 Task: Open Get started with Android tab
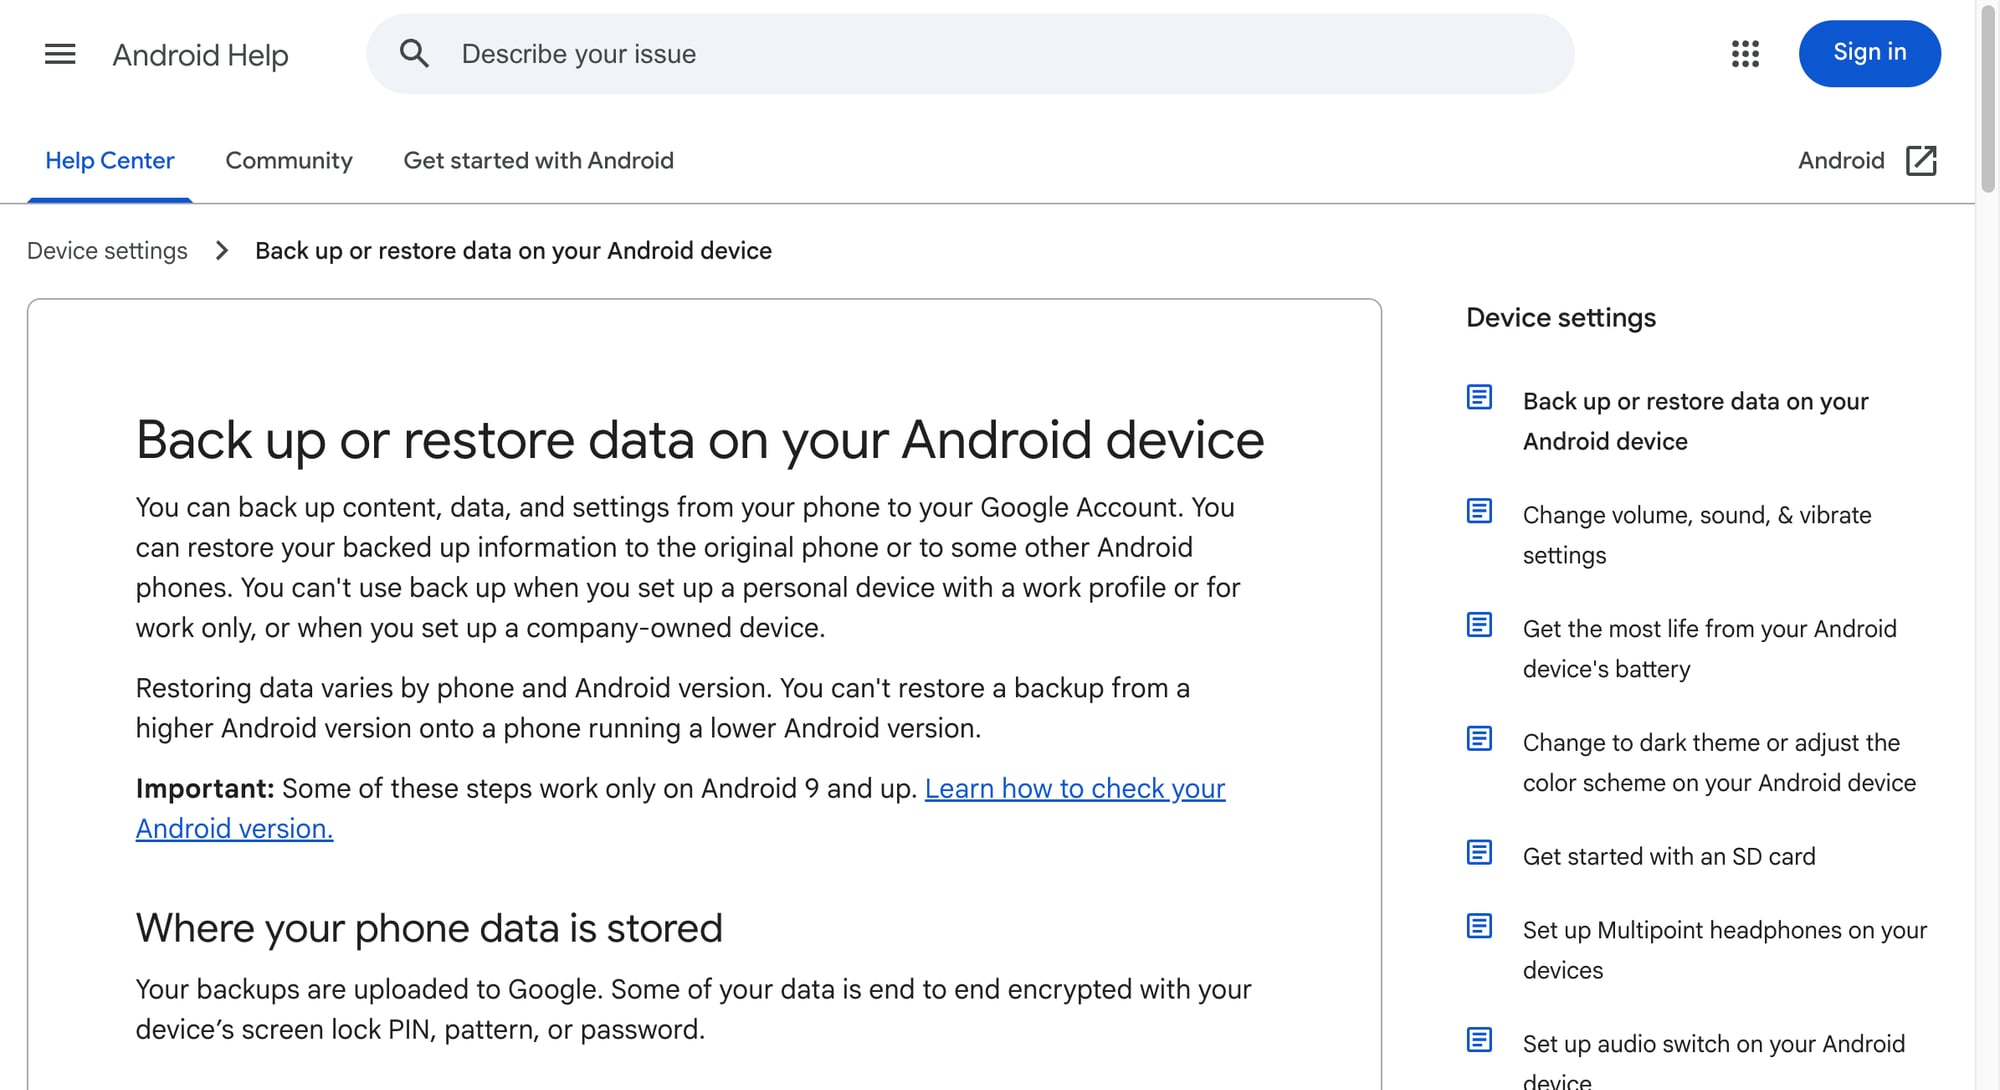tap(538, 161)
